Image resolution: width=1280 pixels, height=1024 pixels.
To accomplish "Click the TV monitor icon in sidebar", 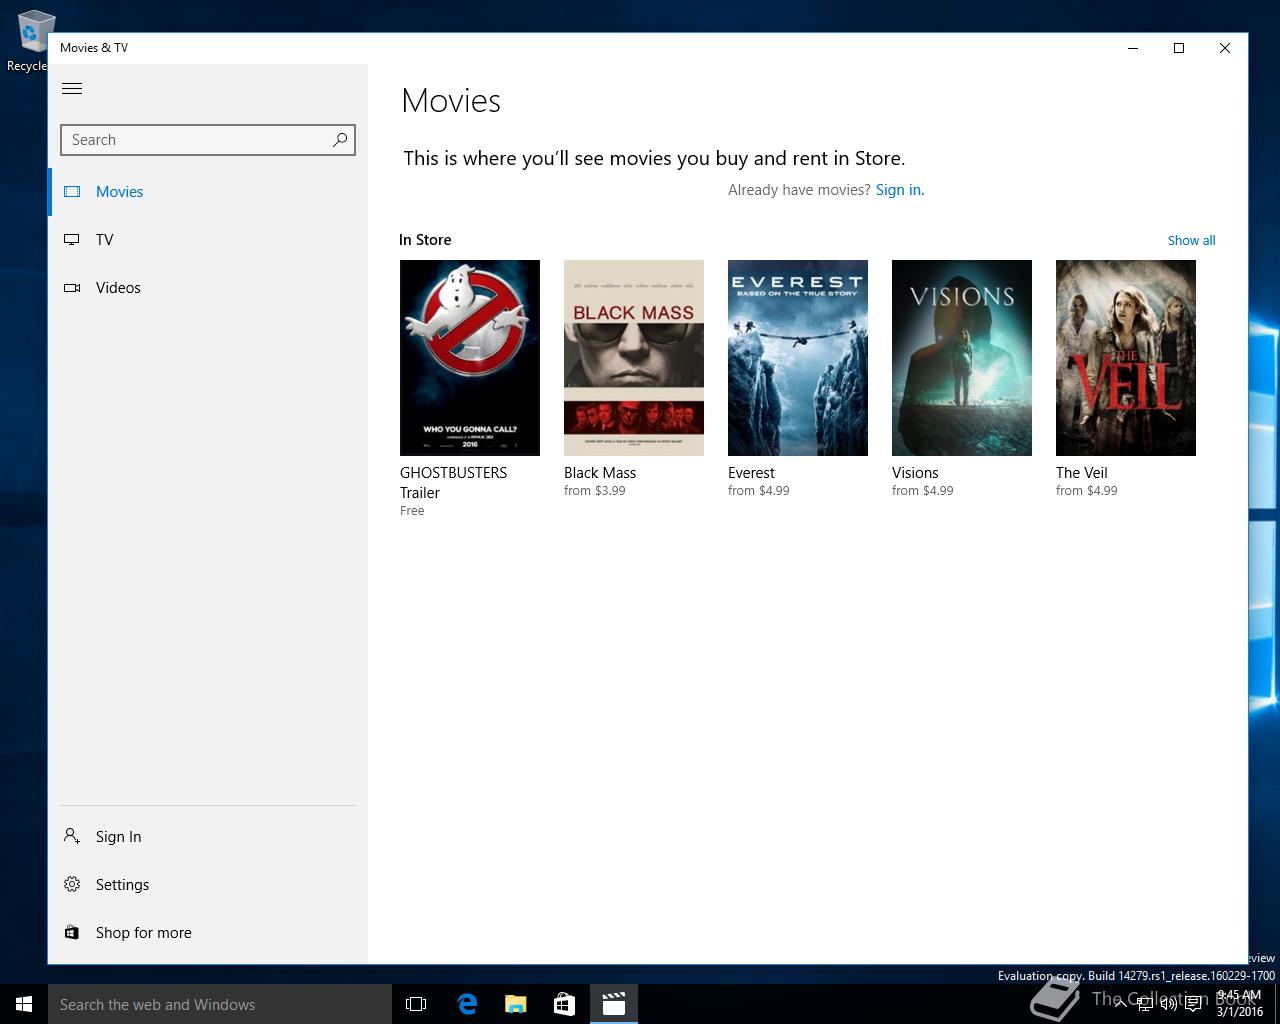I will point(72,240).
